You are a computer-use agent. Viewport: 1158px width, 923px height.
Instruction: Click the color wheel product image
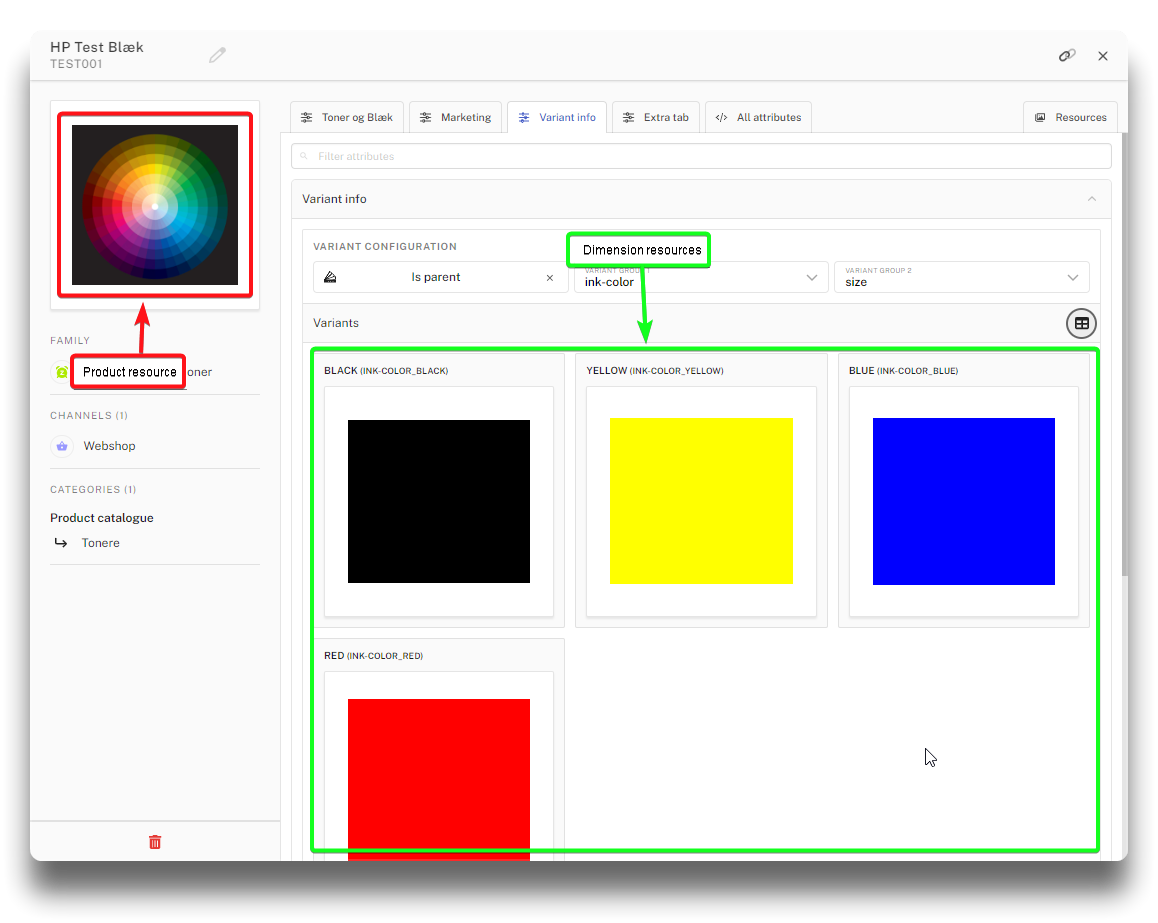155,205
